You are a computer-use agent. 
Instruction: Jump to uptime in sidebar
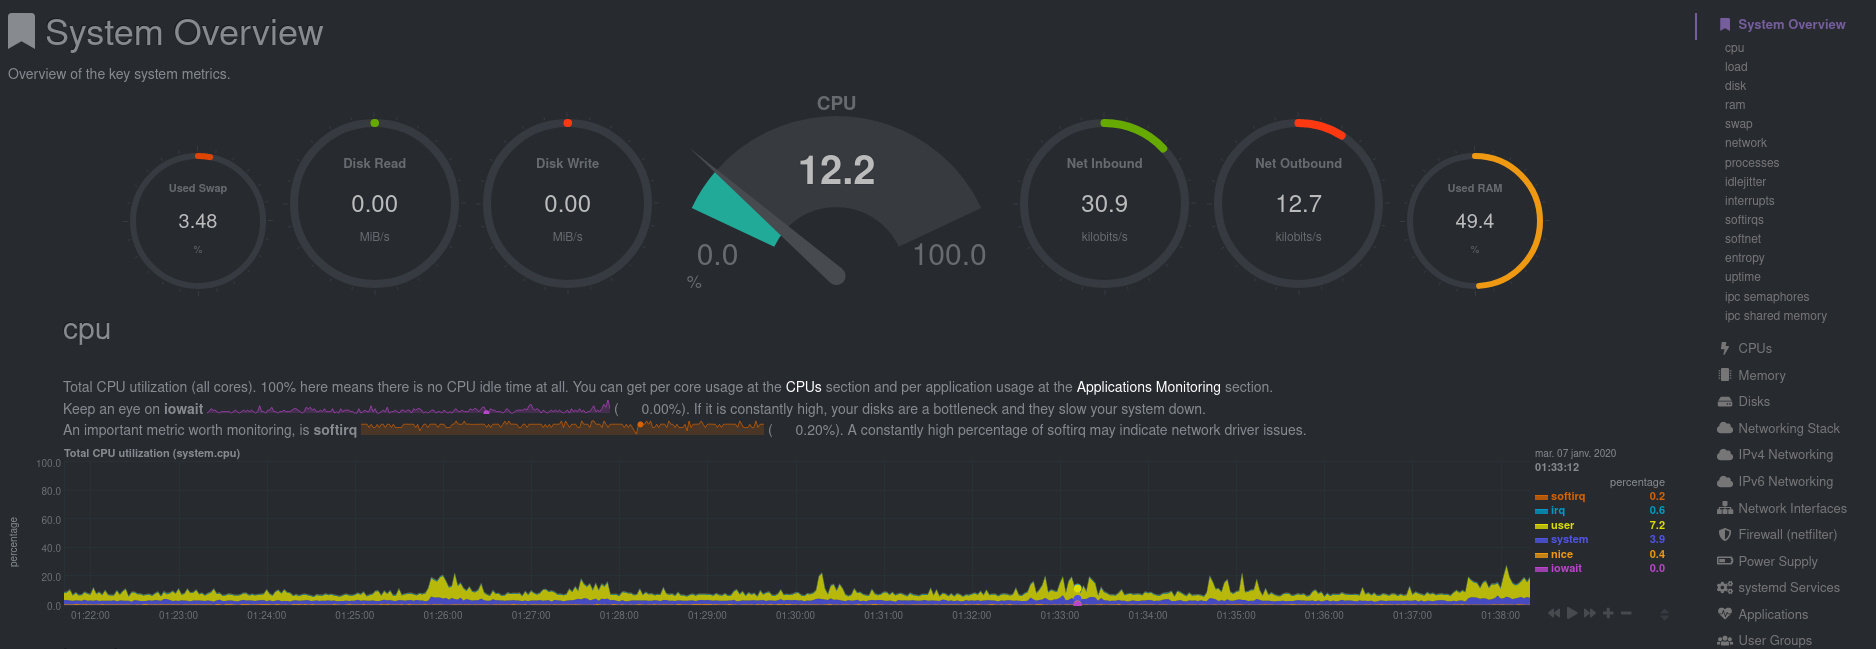pyautogui.click(x=1743, y=277)
